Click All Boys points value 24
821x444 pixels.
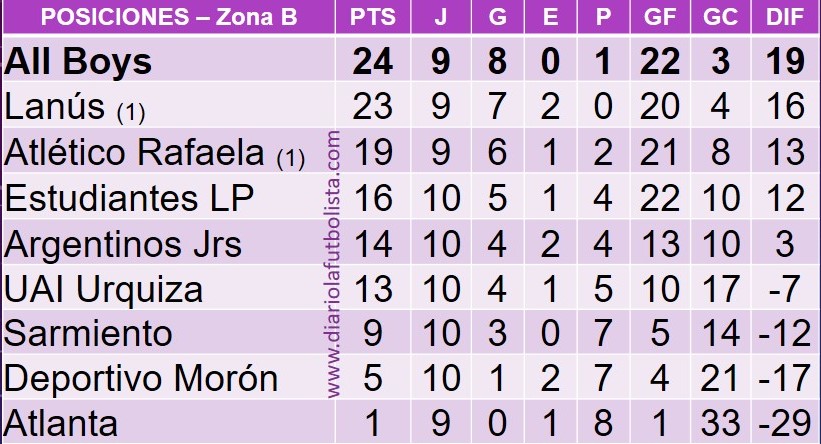(x=372, y=61)
